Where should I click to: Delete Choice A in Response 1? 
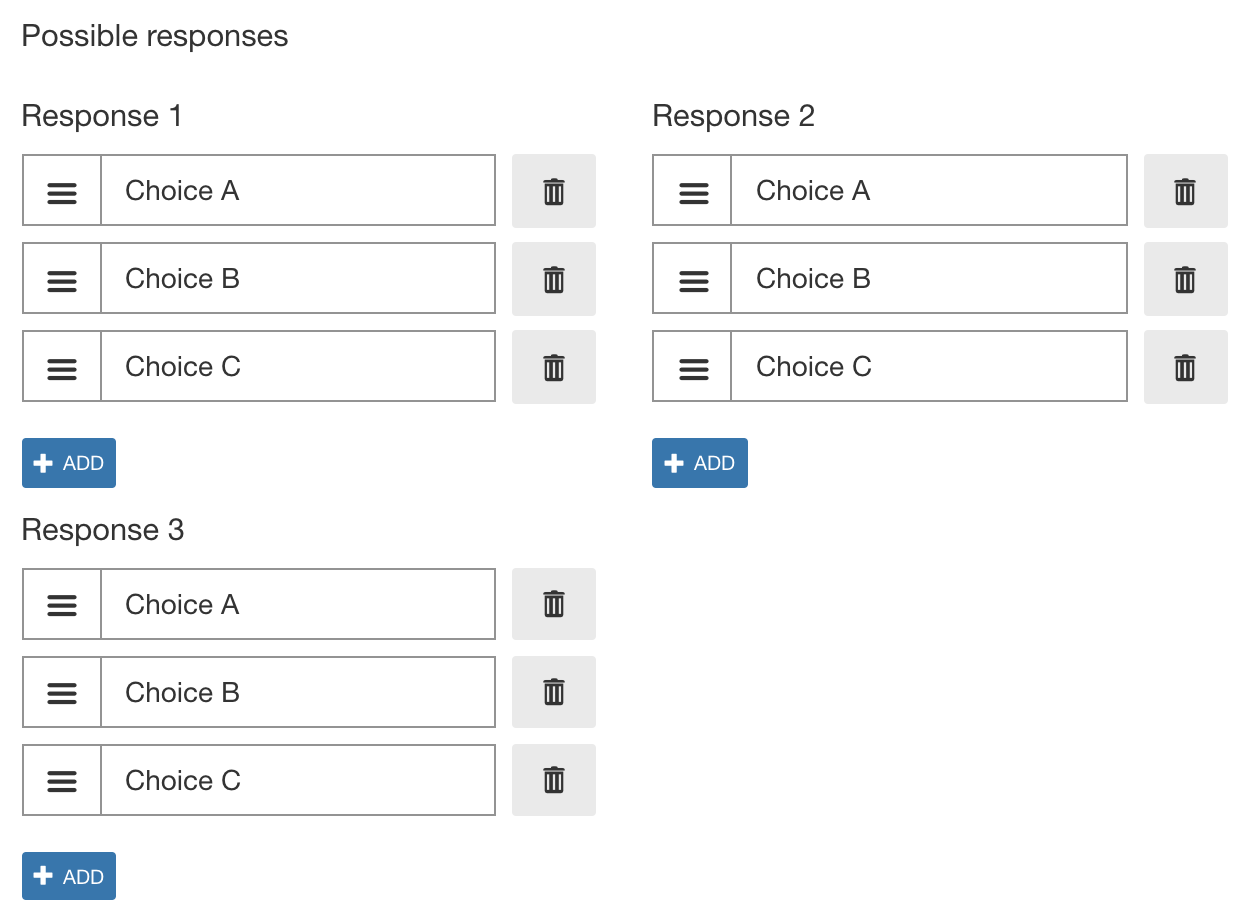coord(553,190)
